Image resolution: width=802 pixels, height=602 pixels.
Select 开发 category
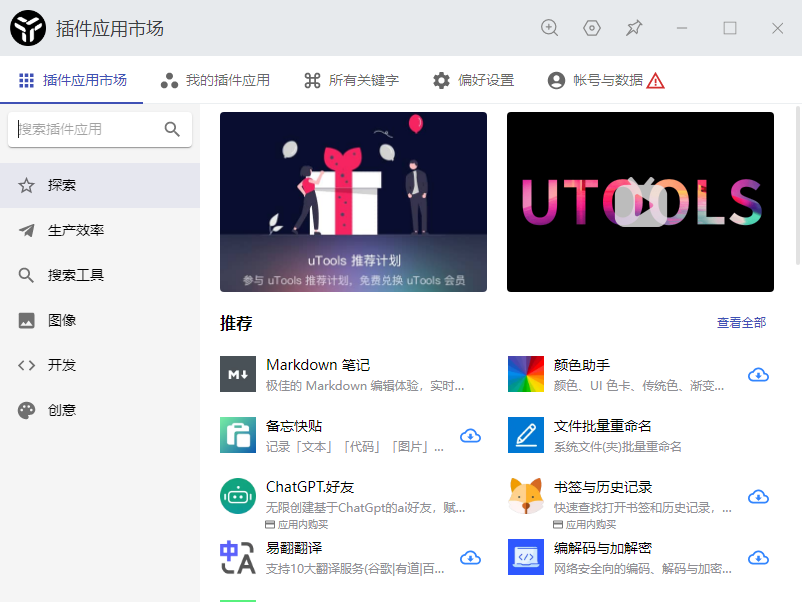100,365
